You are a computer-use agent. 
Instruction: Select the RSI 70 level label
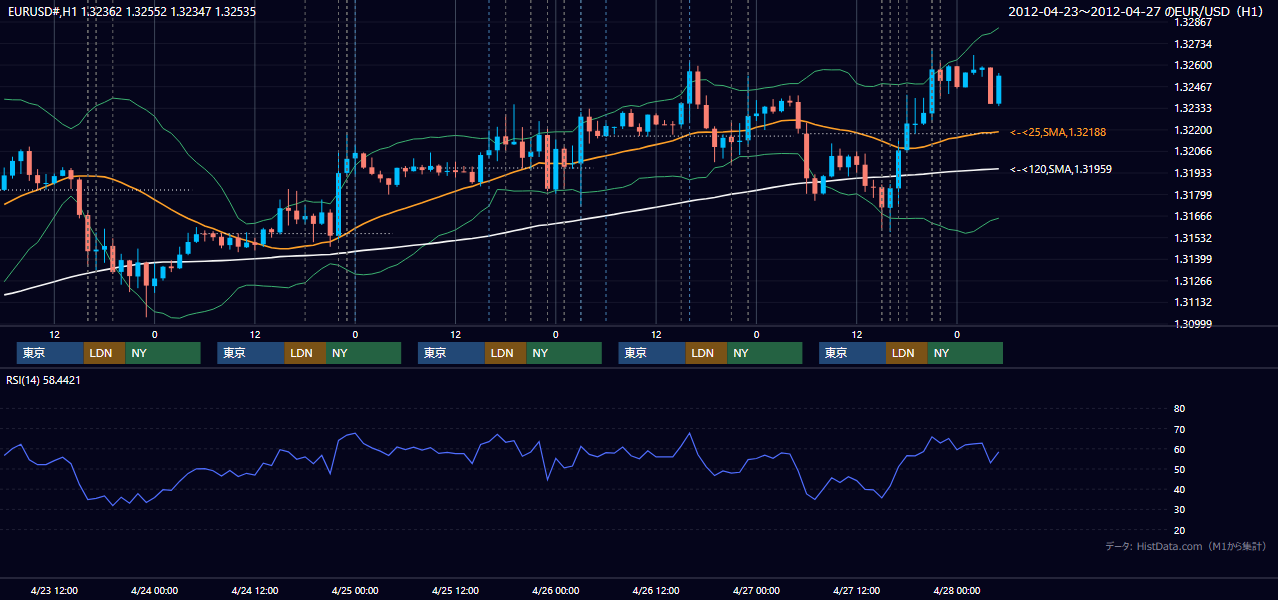[x=1179, y=429]
